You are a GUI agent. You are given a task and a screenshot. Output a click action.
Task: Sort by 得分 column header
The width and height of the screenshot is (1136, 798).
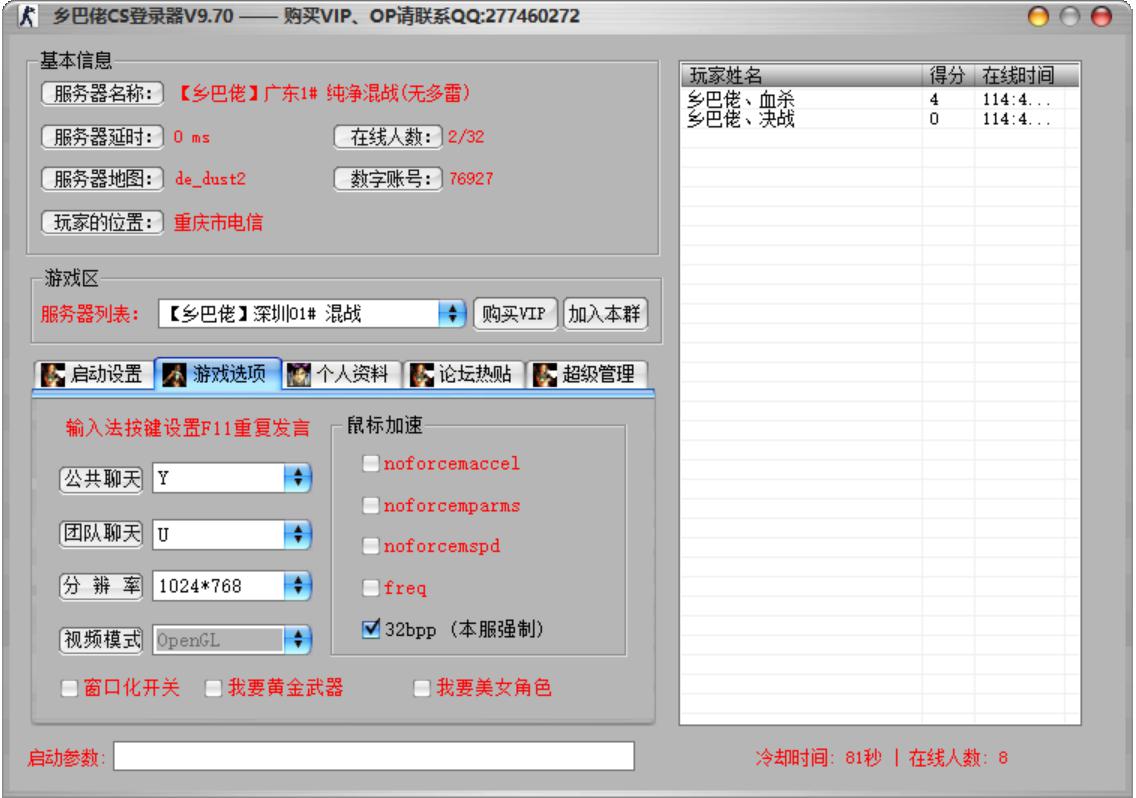tap(948, 75)
